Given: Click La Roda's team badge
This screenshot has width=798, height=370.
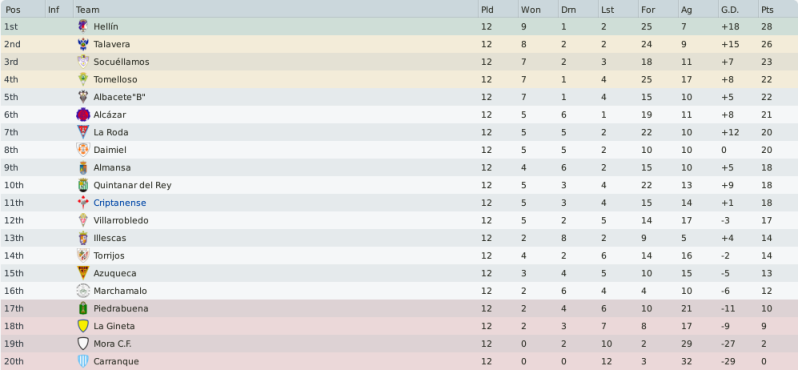Looking at the screenshot, I should tap(83, 132).
